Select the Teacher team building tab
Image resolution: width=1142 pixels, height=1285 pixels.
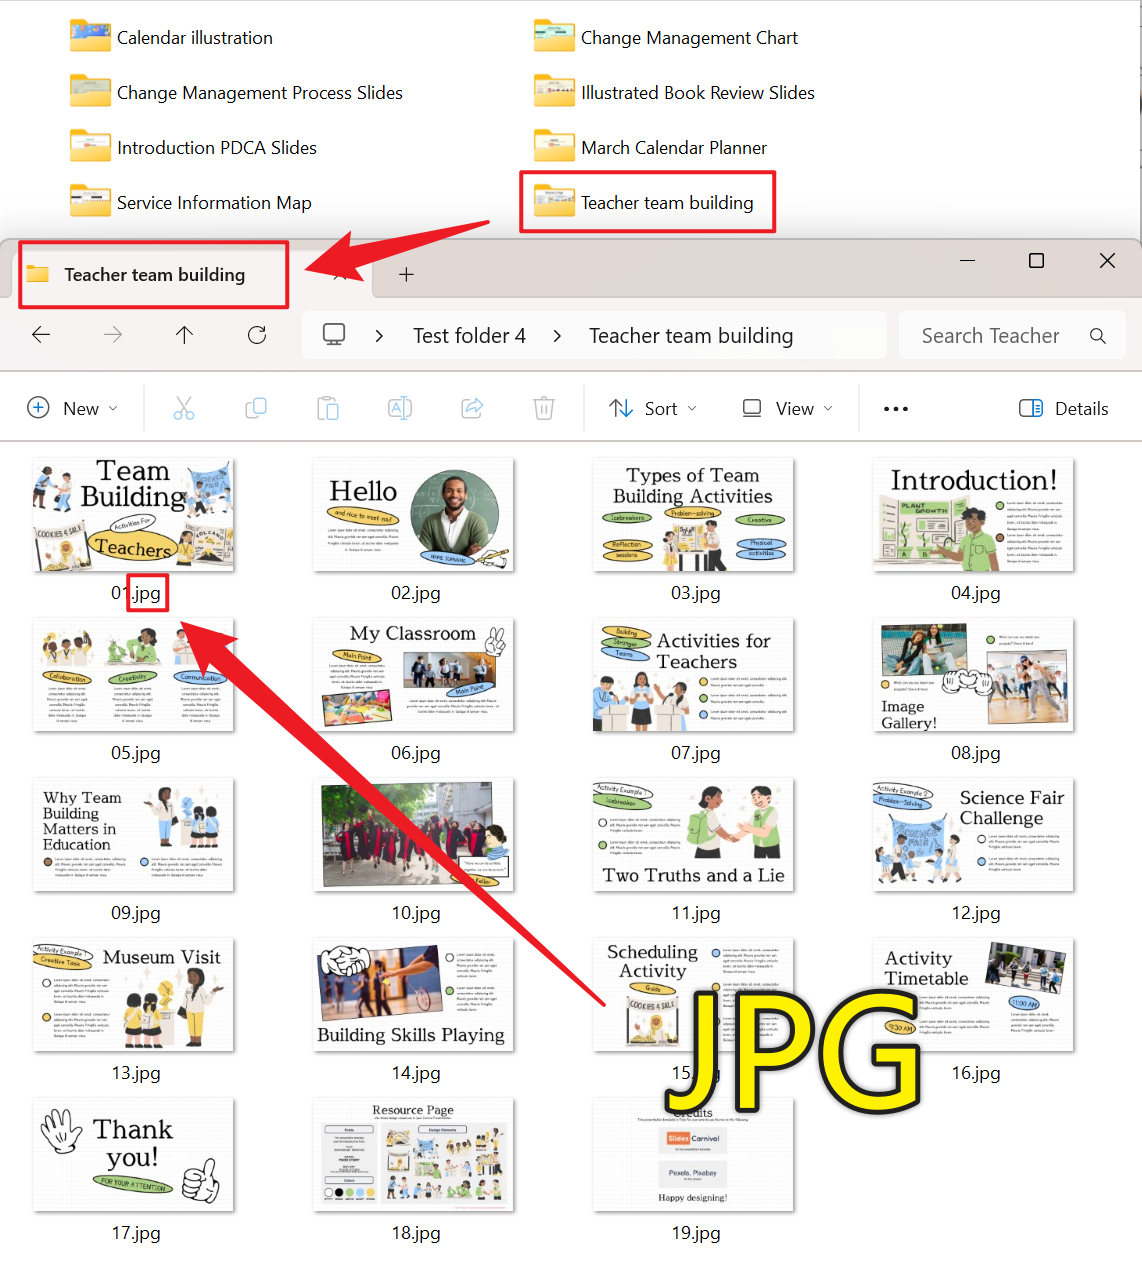coord(154,274)
